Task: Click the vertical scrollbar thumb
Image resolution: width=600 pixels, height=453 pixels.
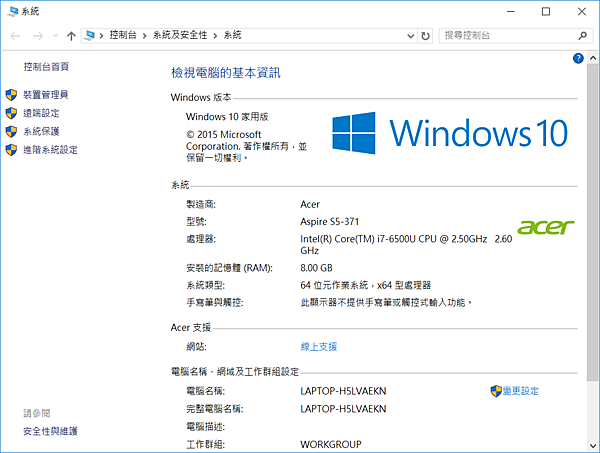Action: pyautogui.click(x=593, y=222)
